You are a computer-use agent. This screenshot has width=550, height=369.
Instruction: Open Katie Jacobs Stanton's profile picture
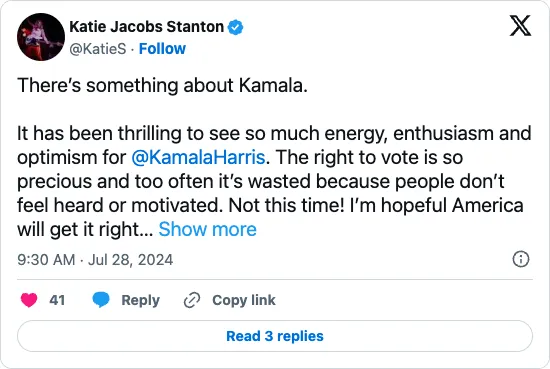click(41, 37)
